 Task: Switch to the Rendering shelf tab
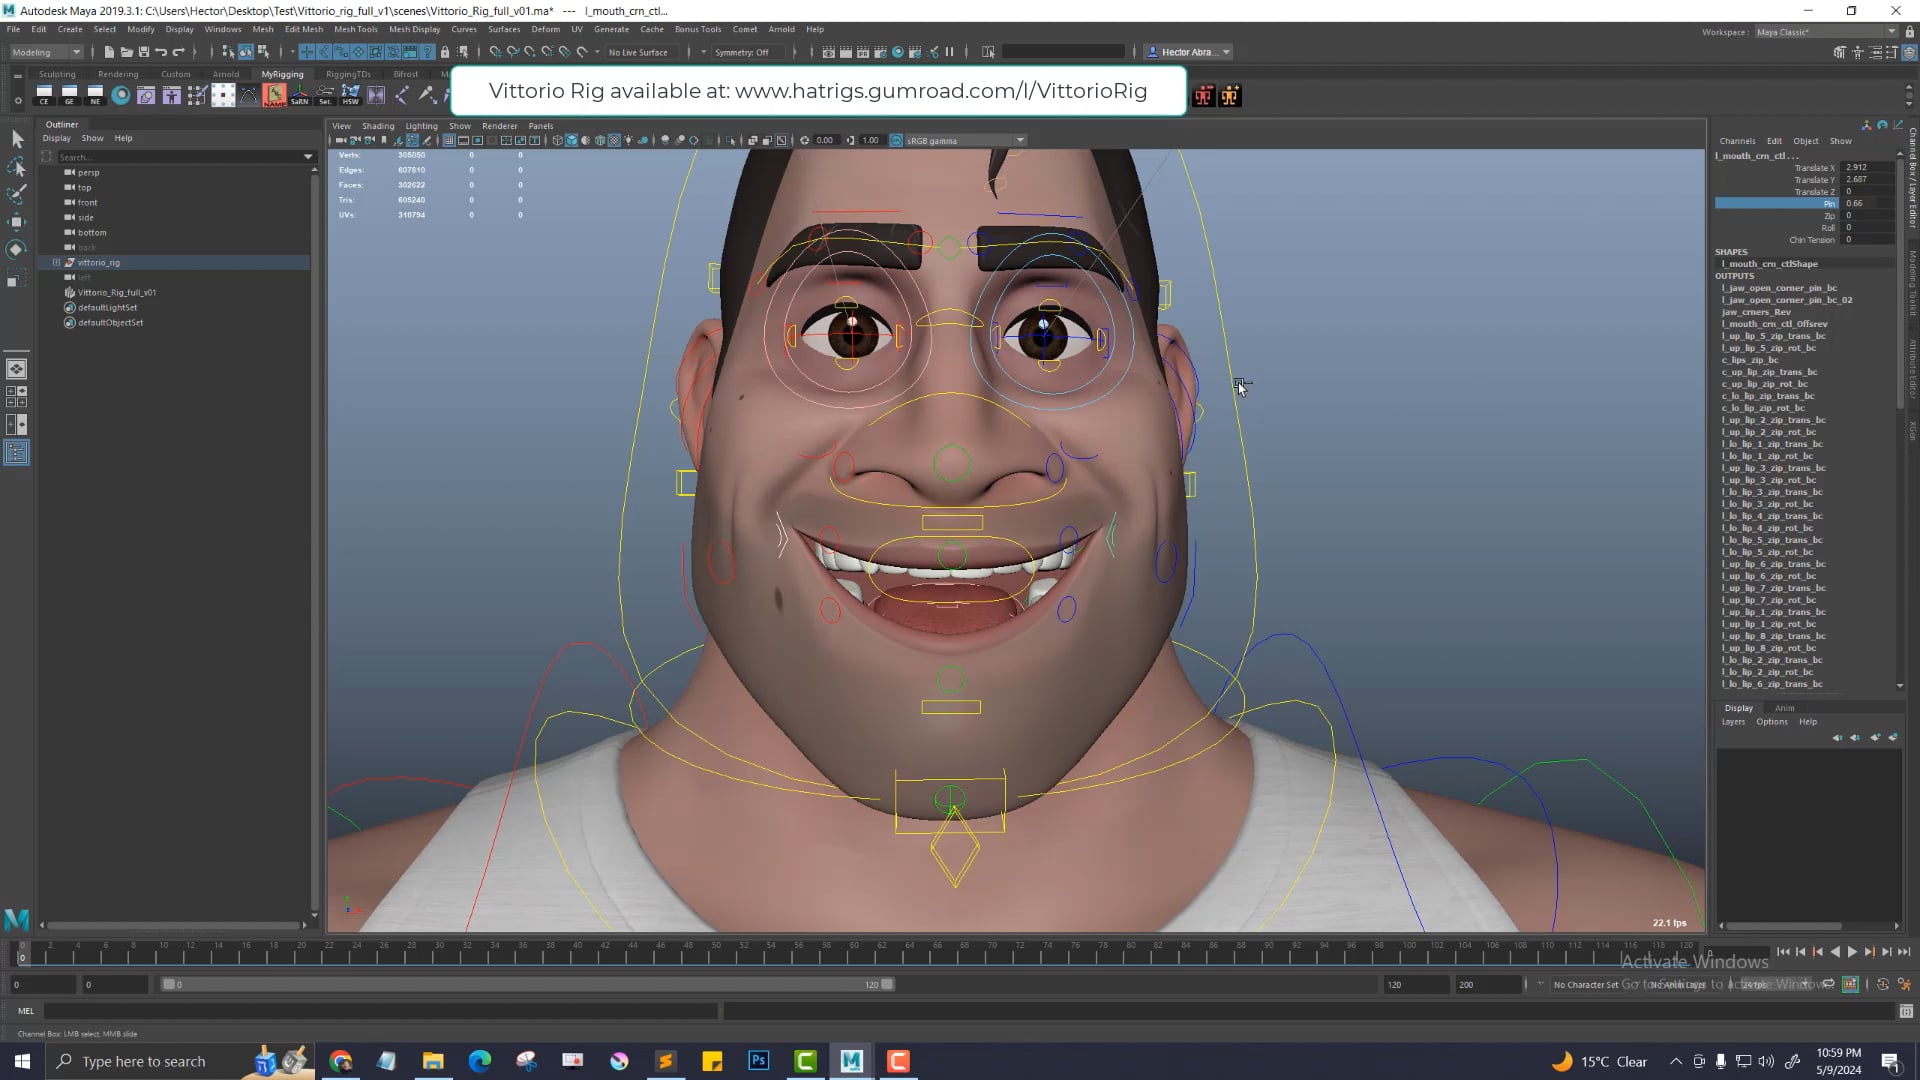pyautogui.click(x=118, y=74)
